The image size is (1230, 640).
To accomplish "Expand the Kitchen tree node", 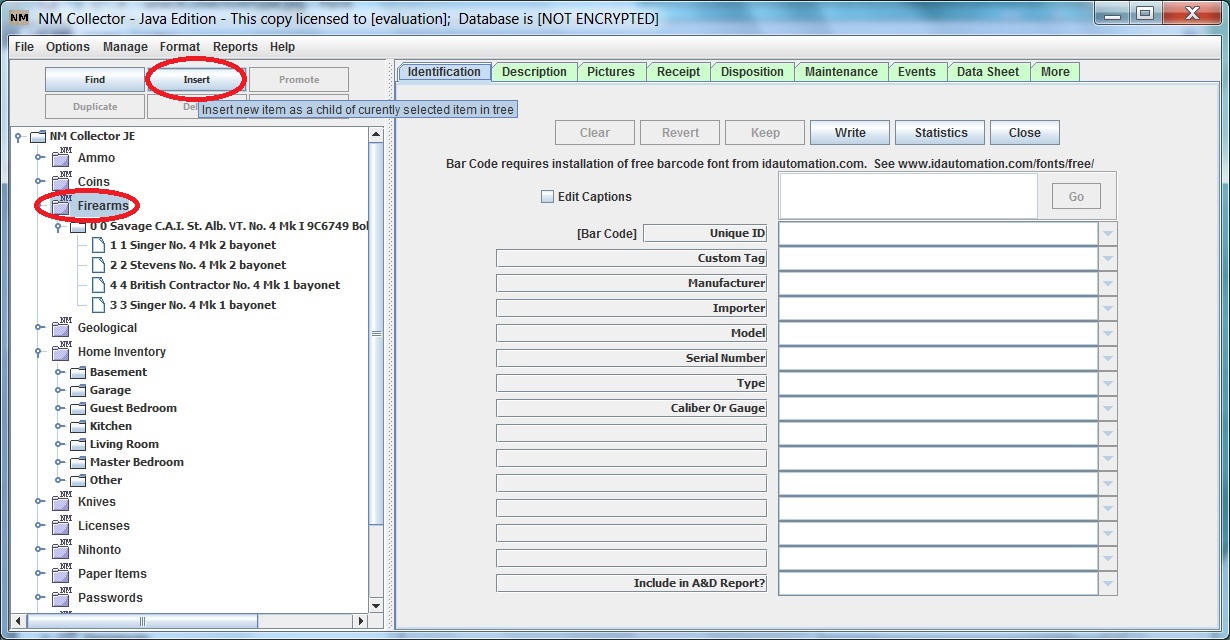I will pyautogui.click(x=59, y=426).
